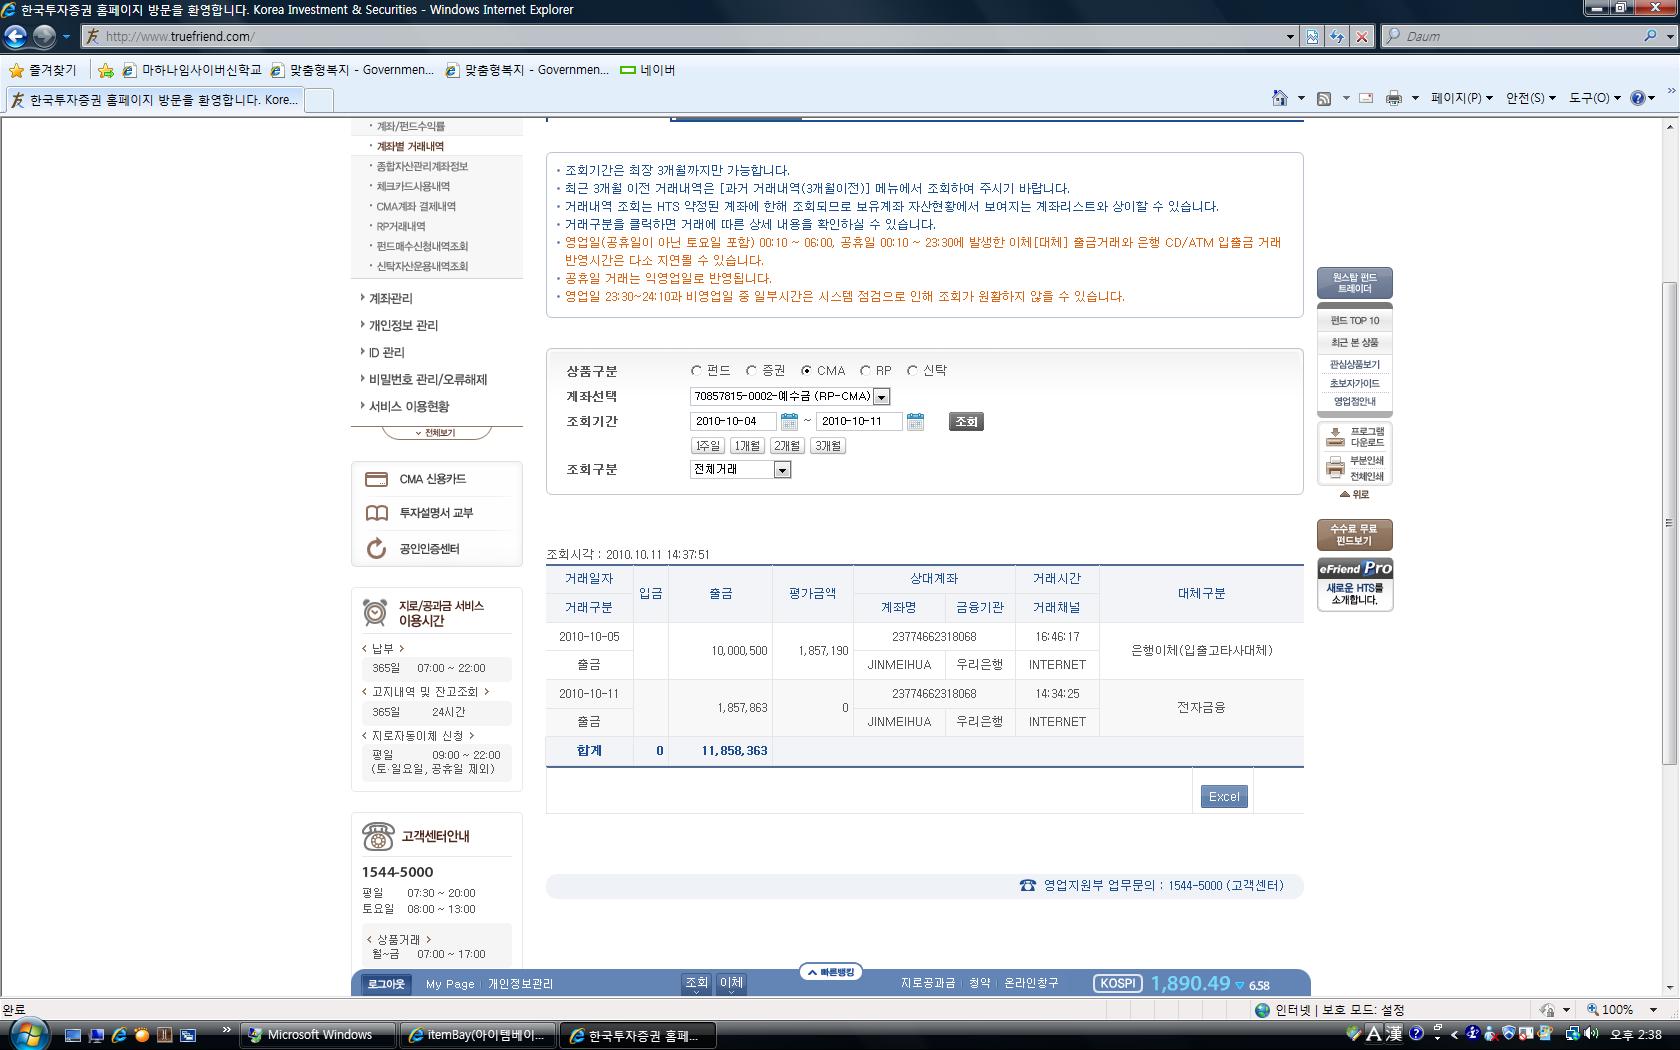Click the CMA 신용카드 card icon

[376, 479]
